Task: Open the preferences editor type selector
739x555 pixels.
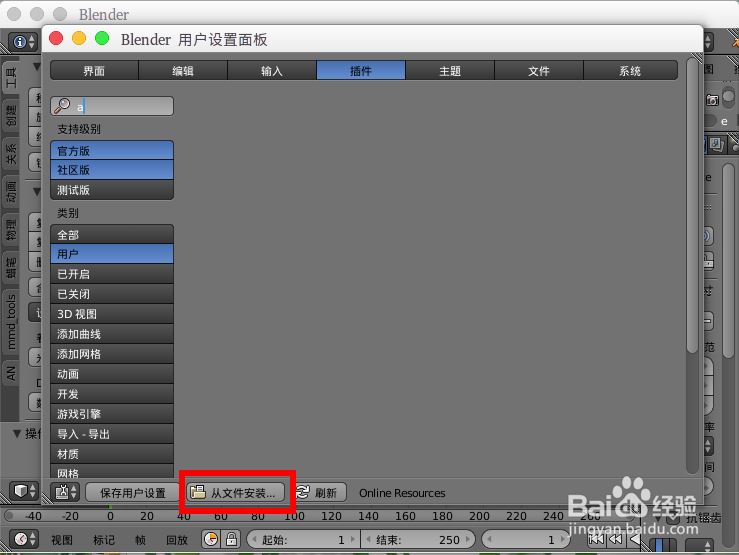Action: tap(66, 492)
